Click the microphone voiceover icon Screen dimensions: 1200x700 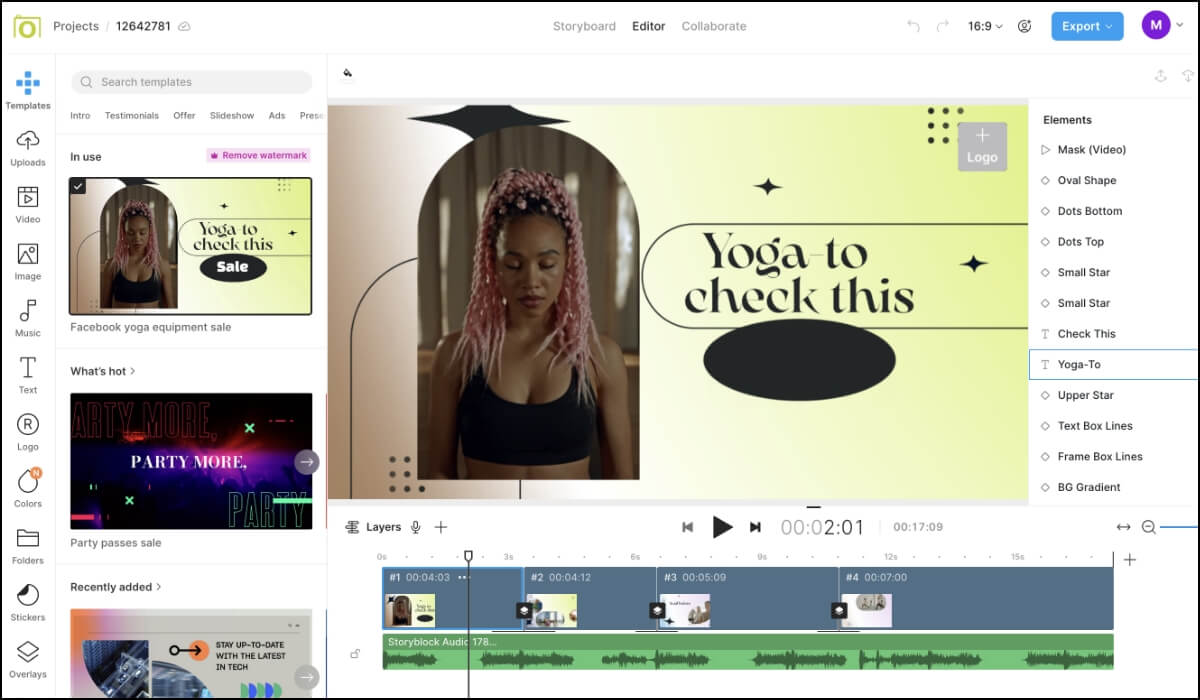point(415,527)
